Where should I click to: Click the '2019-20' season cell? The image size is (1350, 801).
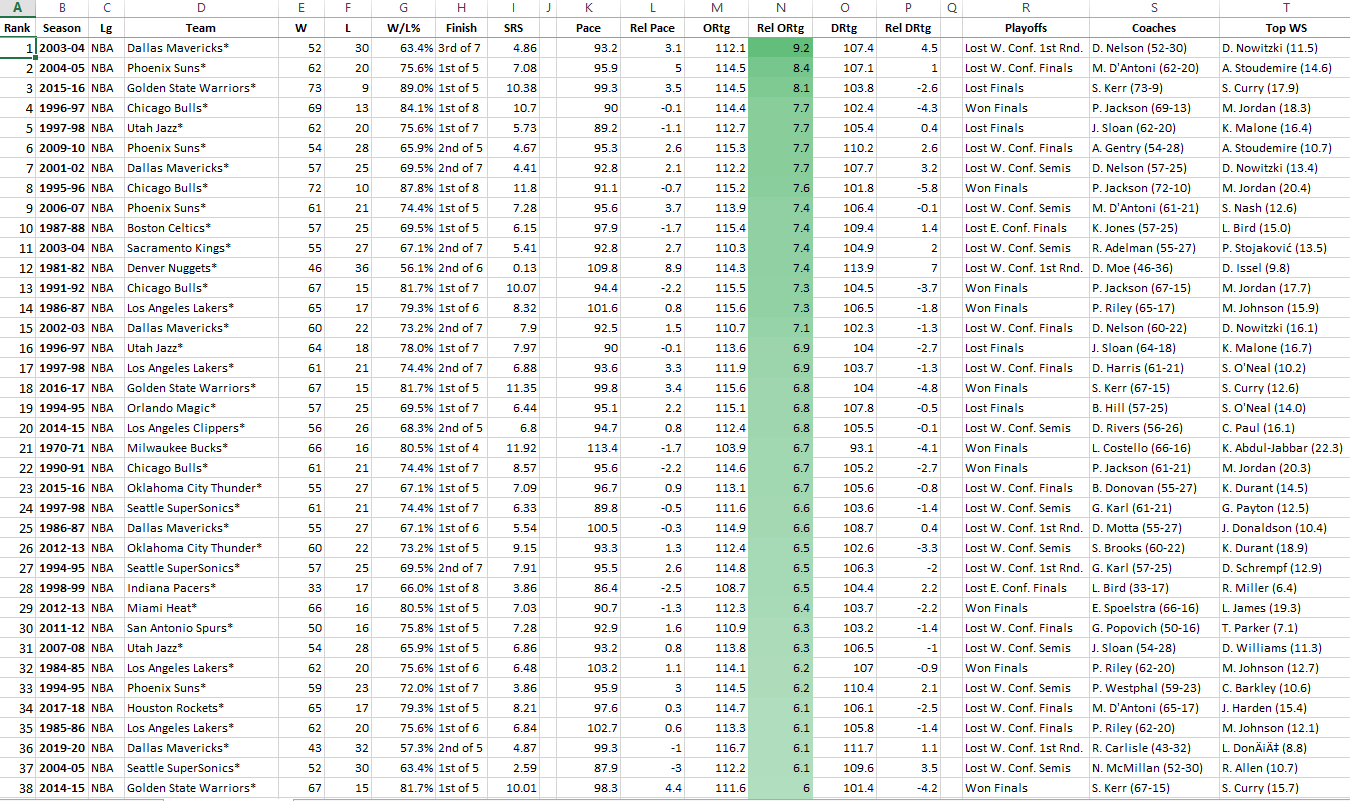click(x=62, y=748)
